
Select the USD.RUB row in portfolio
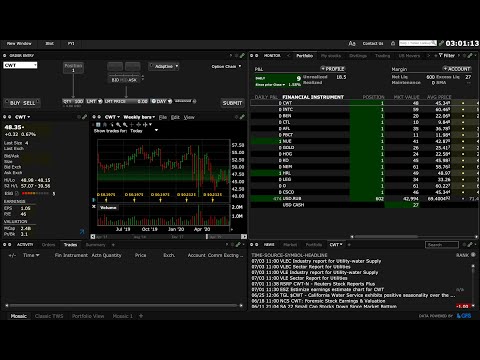tap(364, 198)
